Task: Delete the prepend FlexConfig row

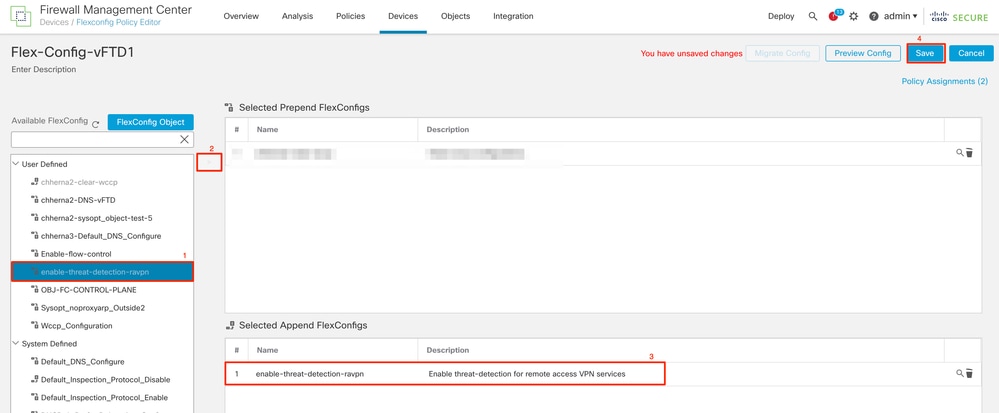Action: pyautogui.click(x=969, y=153)
